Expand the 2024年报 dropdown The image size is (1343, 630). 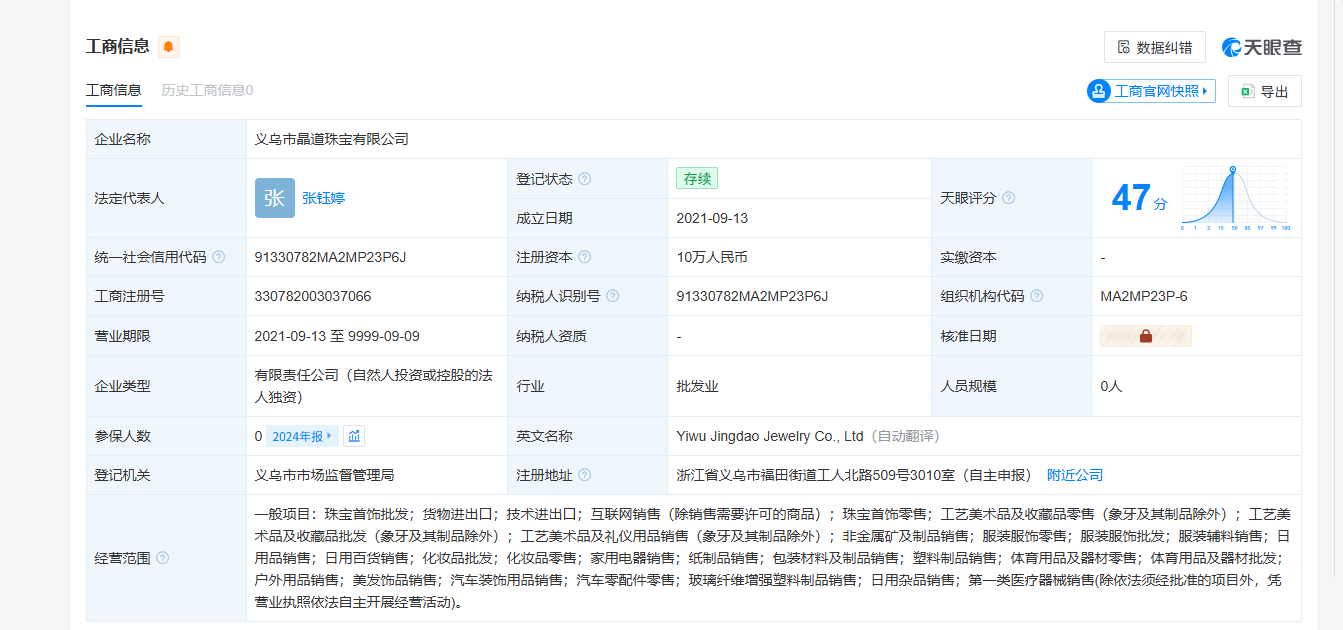click(302, 436)
